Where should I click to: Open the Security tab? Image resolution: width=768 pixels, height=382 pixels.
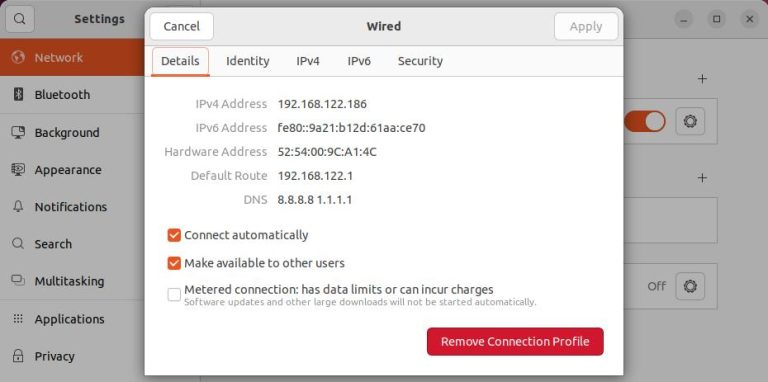420,61
